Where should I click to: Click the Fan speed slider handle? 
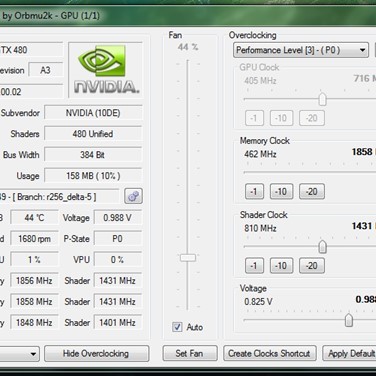(x=188, y=257)
